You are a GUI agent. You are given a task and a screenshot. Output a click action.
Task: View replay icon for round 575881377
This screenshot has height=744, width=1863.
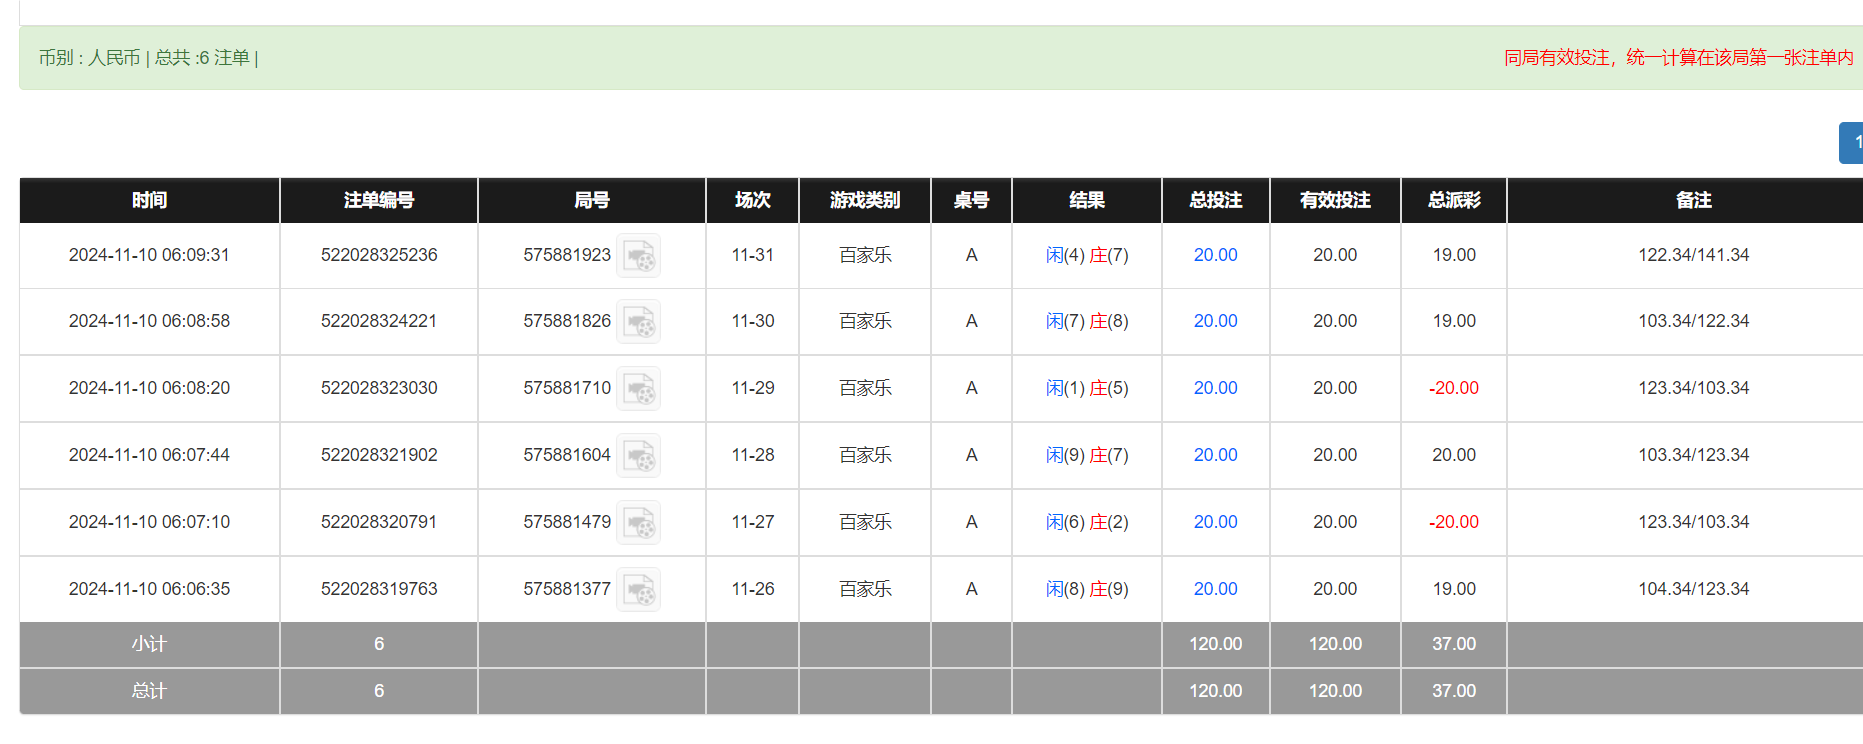(638, 590)
